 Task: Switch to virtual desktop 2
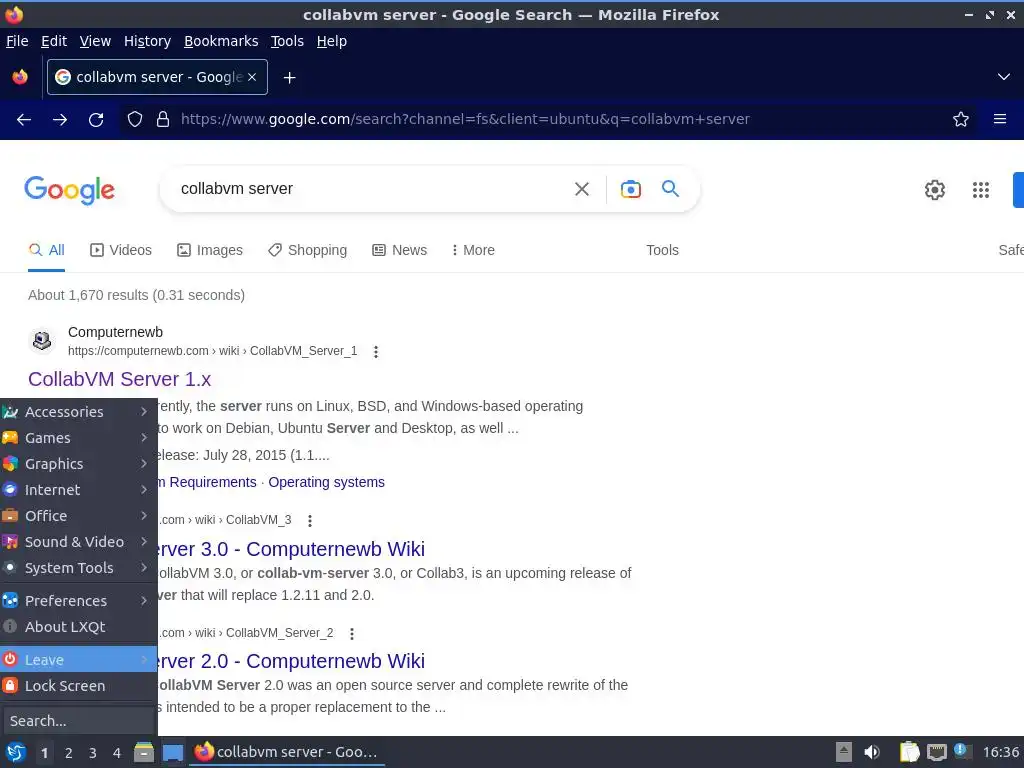[69, 753]
